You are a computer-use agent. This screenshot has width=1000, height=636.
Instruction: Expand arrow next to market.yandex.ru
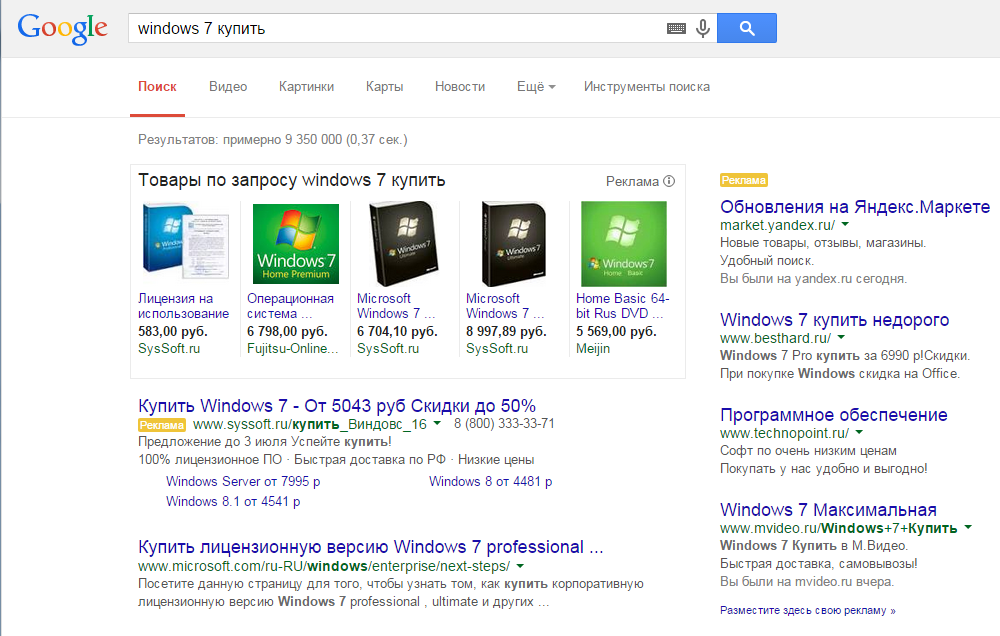[x=846, y=225]
